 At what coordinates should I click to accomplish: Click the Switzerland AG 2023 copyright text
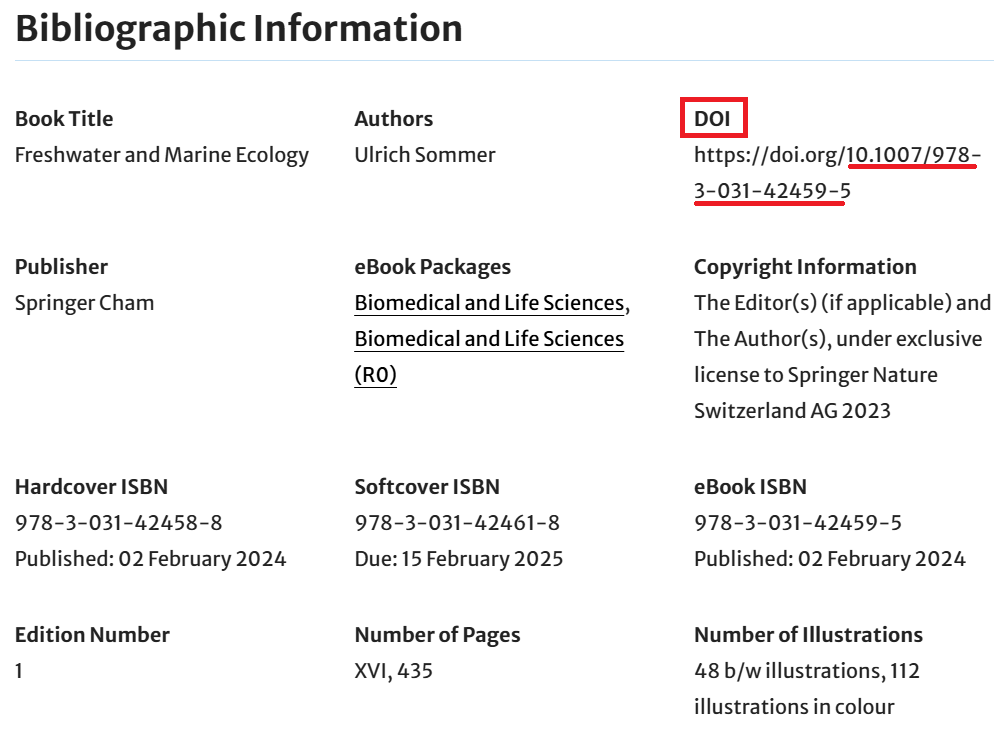[792, 411]
